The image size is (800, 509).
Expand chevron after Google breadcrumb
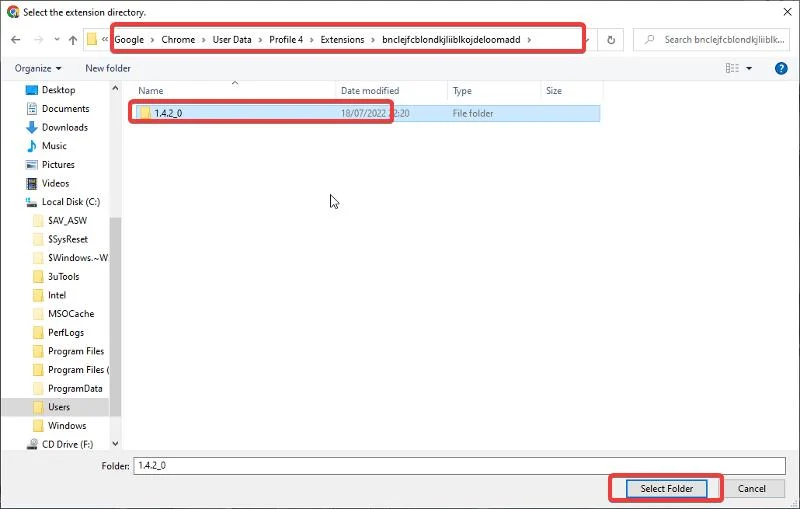(x=152, y=40)
